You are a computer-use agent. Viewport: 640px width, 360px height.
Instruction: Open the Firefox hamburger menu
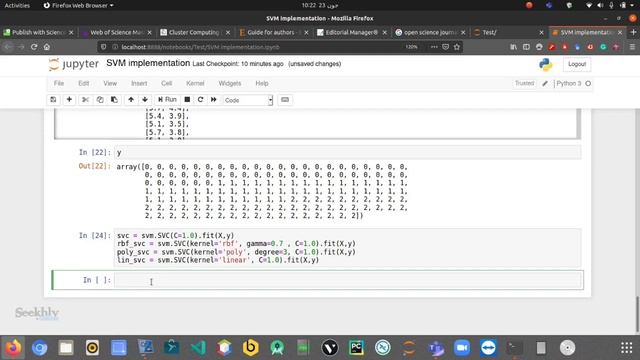(632, 47)
